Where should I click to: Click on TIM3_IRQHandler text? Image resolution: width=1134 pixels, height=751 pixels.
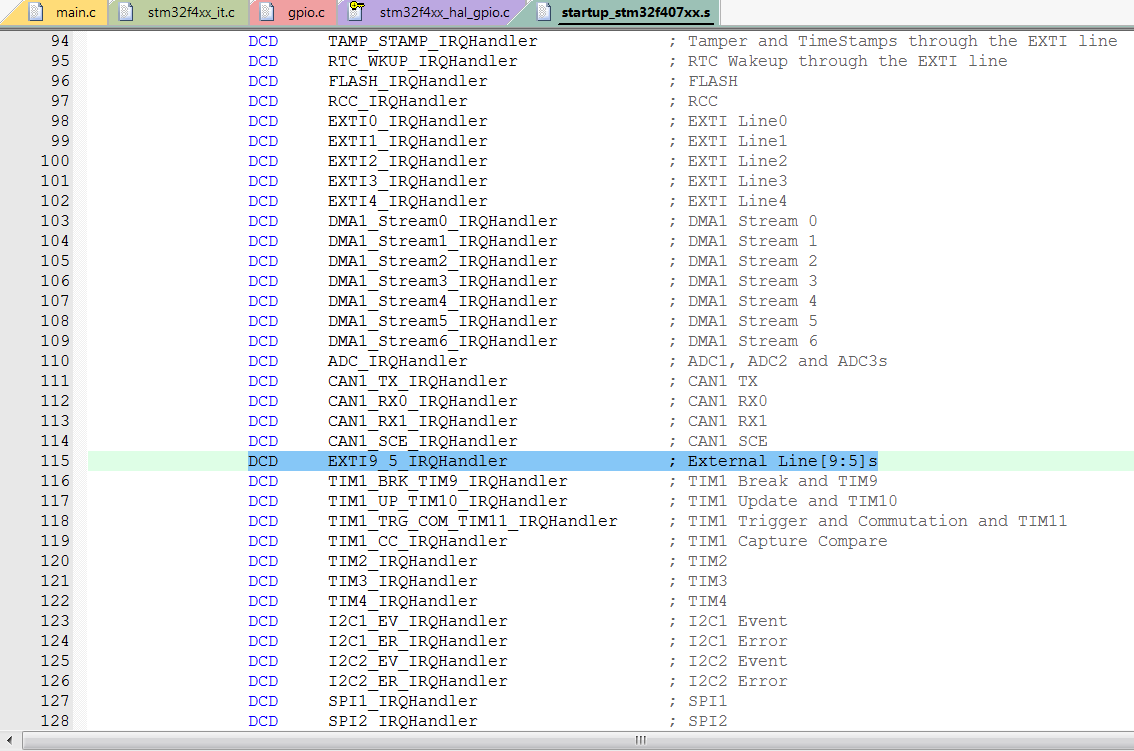click(x=402, y=581)
